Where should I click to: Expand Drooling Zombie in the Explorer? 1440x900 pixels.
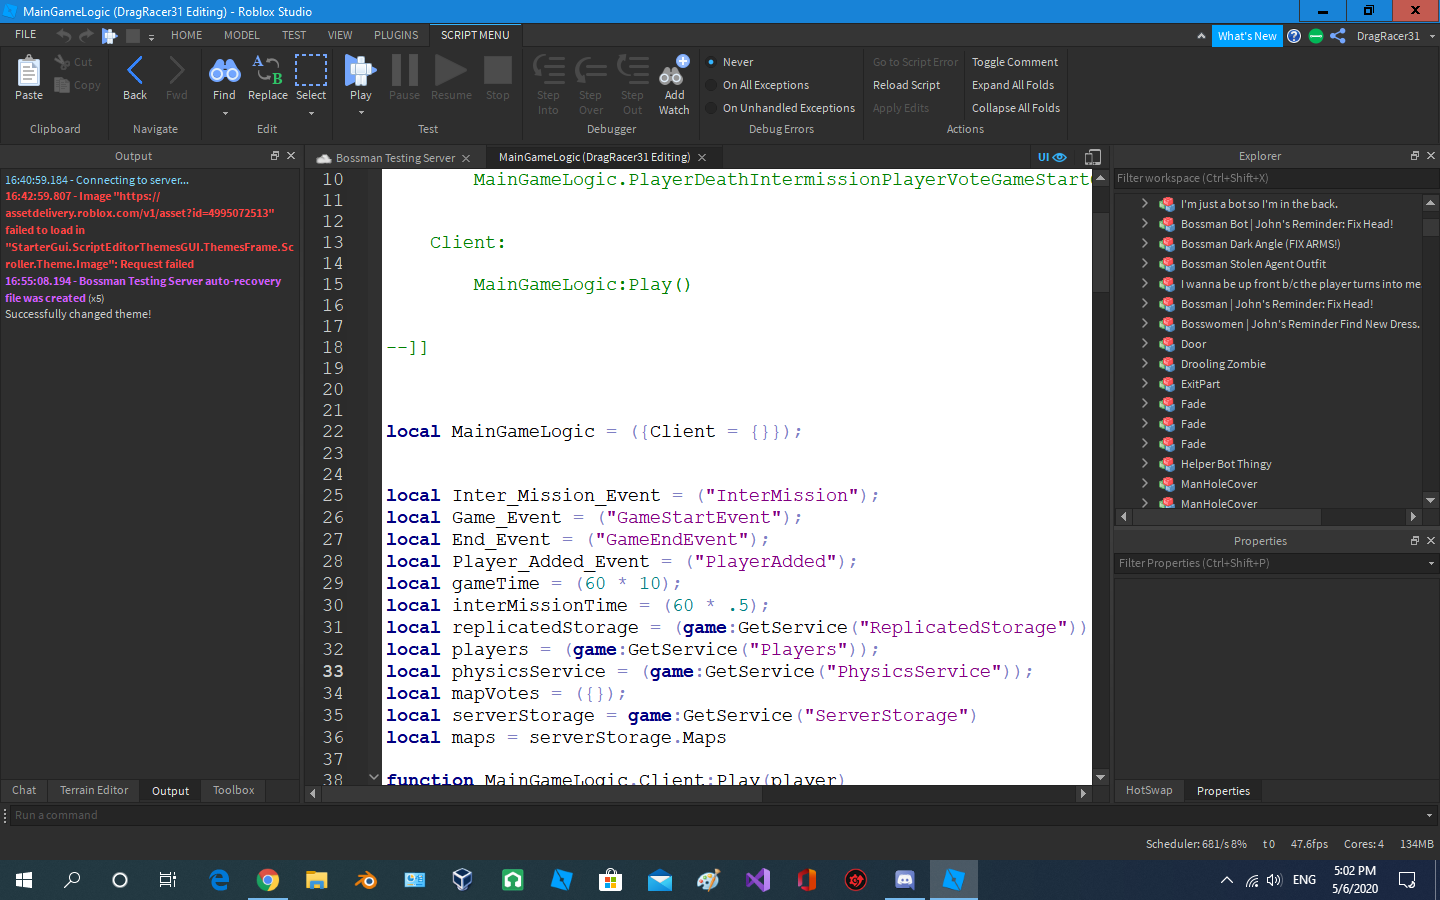point(1144,363)
